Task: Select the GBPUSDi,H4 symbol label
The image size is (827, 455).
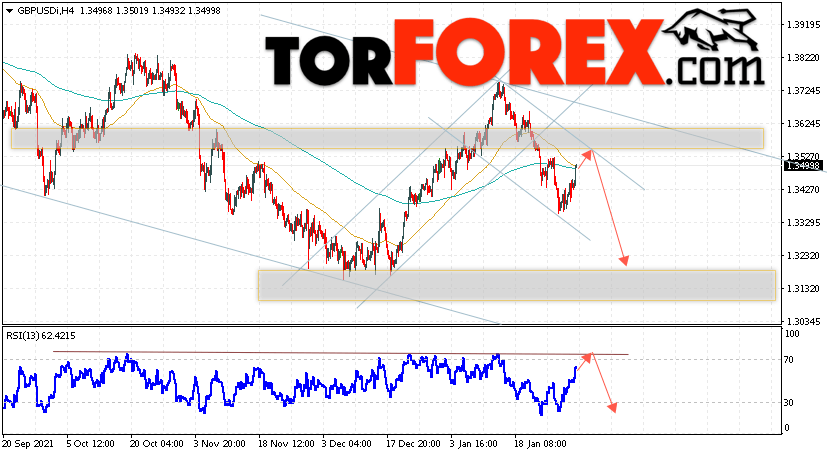Action: 46,11
